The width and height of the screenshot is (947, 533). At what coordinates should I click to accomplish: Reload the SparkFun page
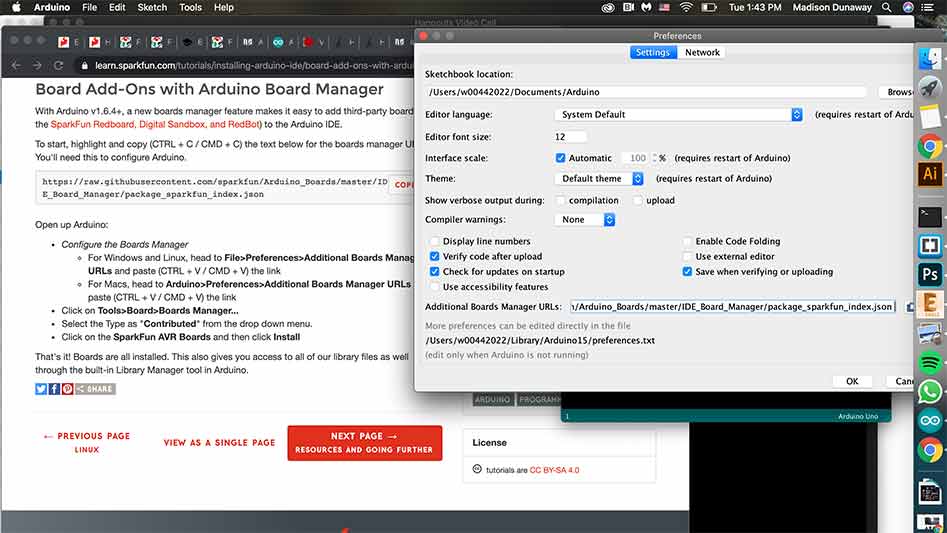59,65
